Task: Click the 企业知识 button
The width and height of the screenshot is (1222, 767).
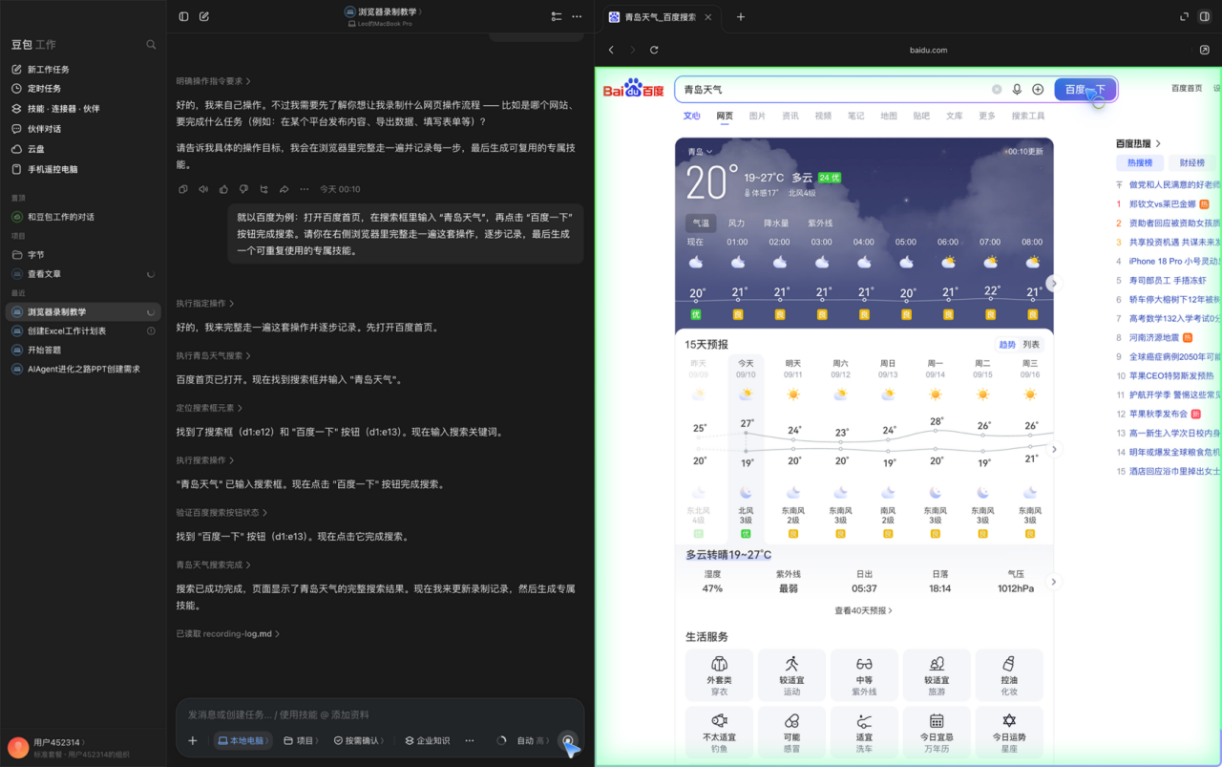Action: pos(427,741)
